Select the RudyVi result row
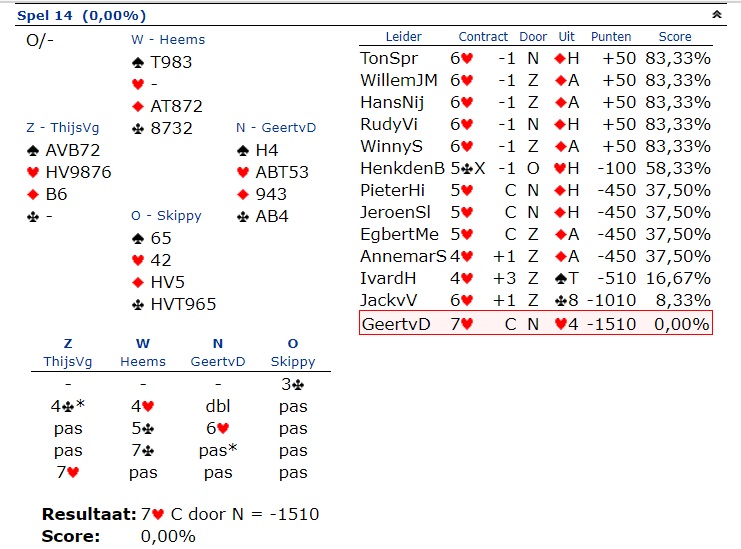 535,124
